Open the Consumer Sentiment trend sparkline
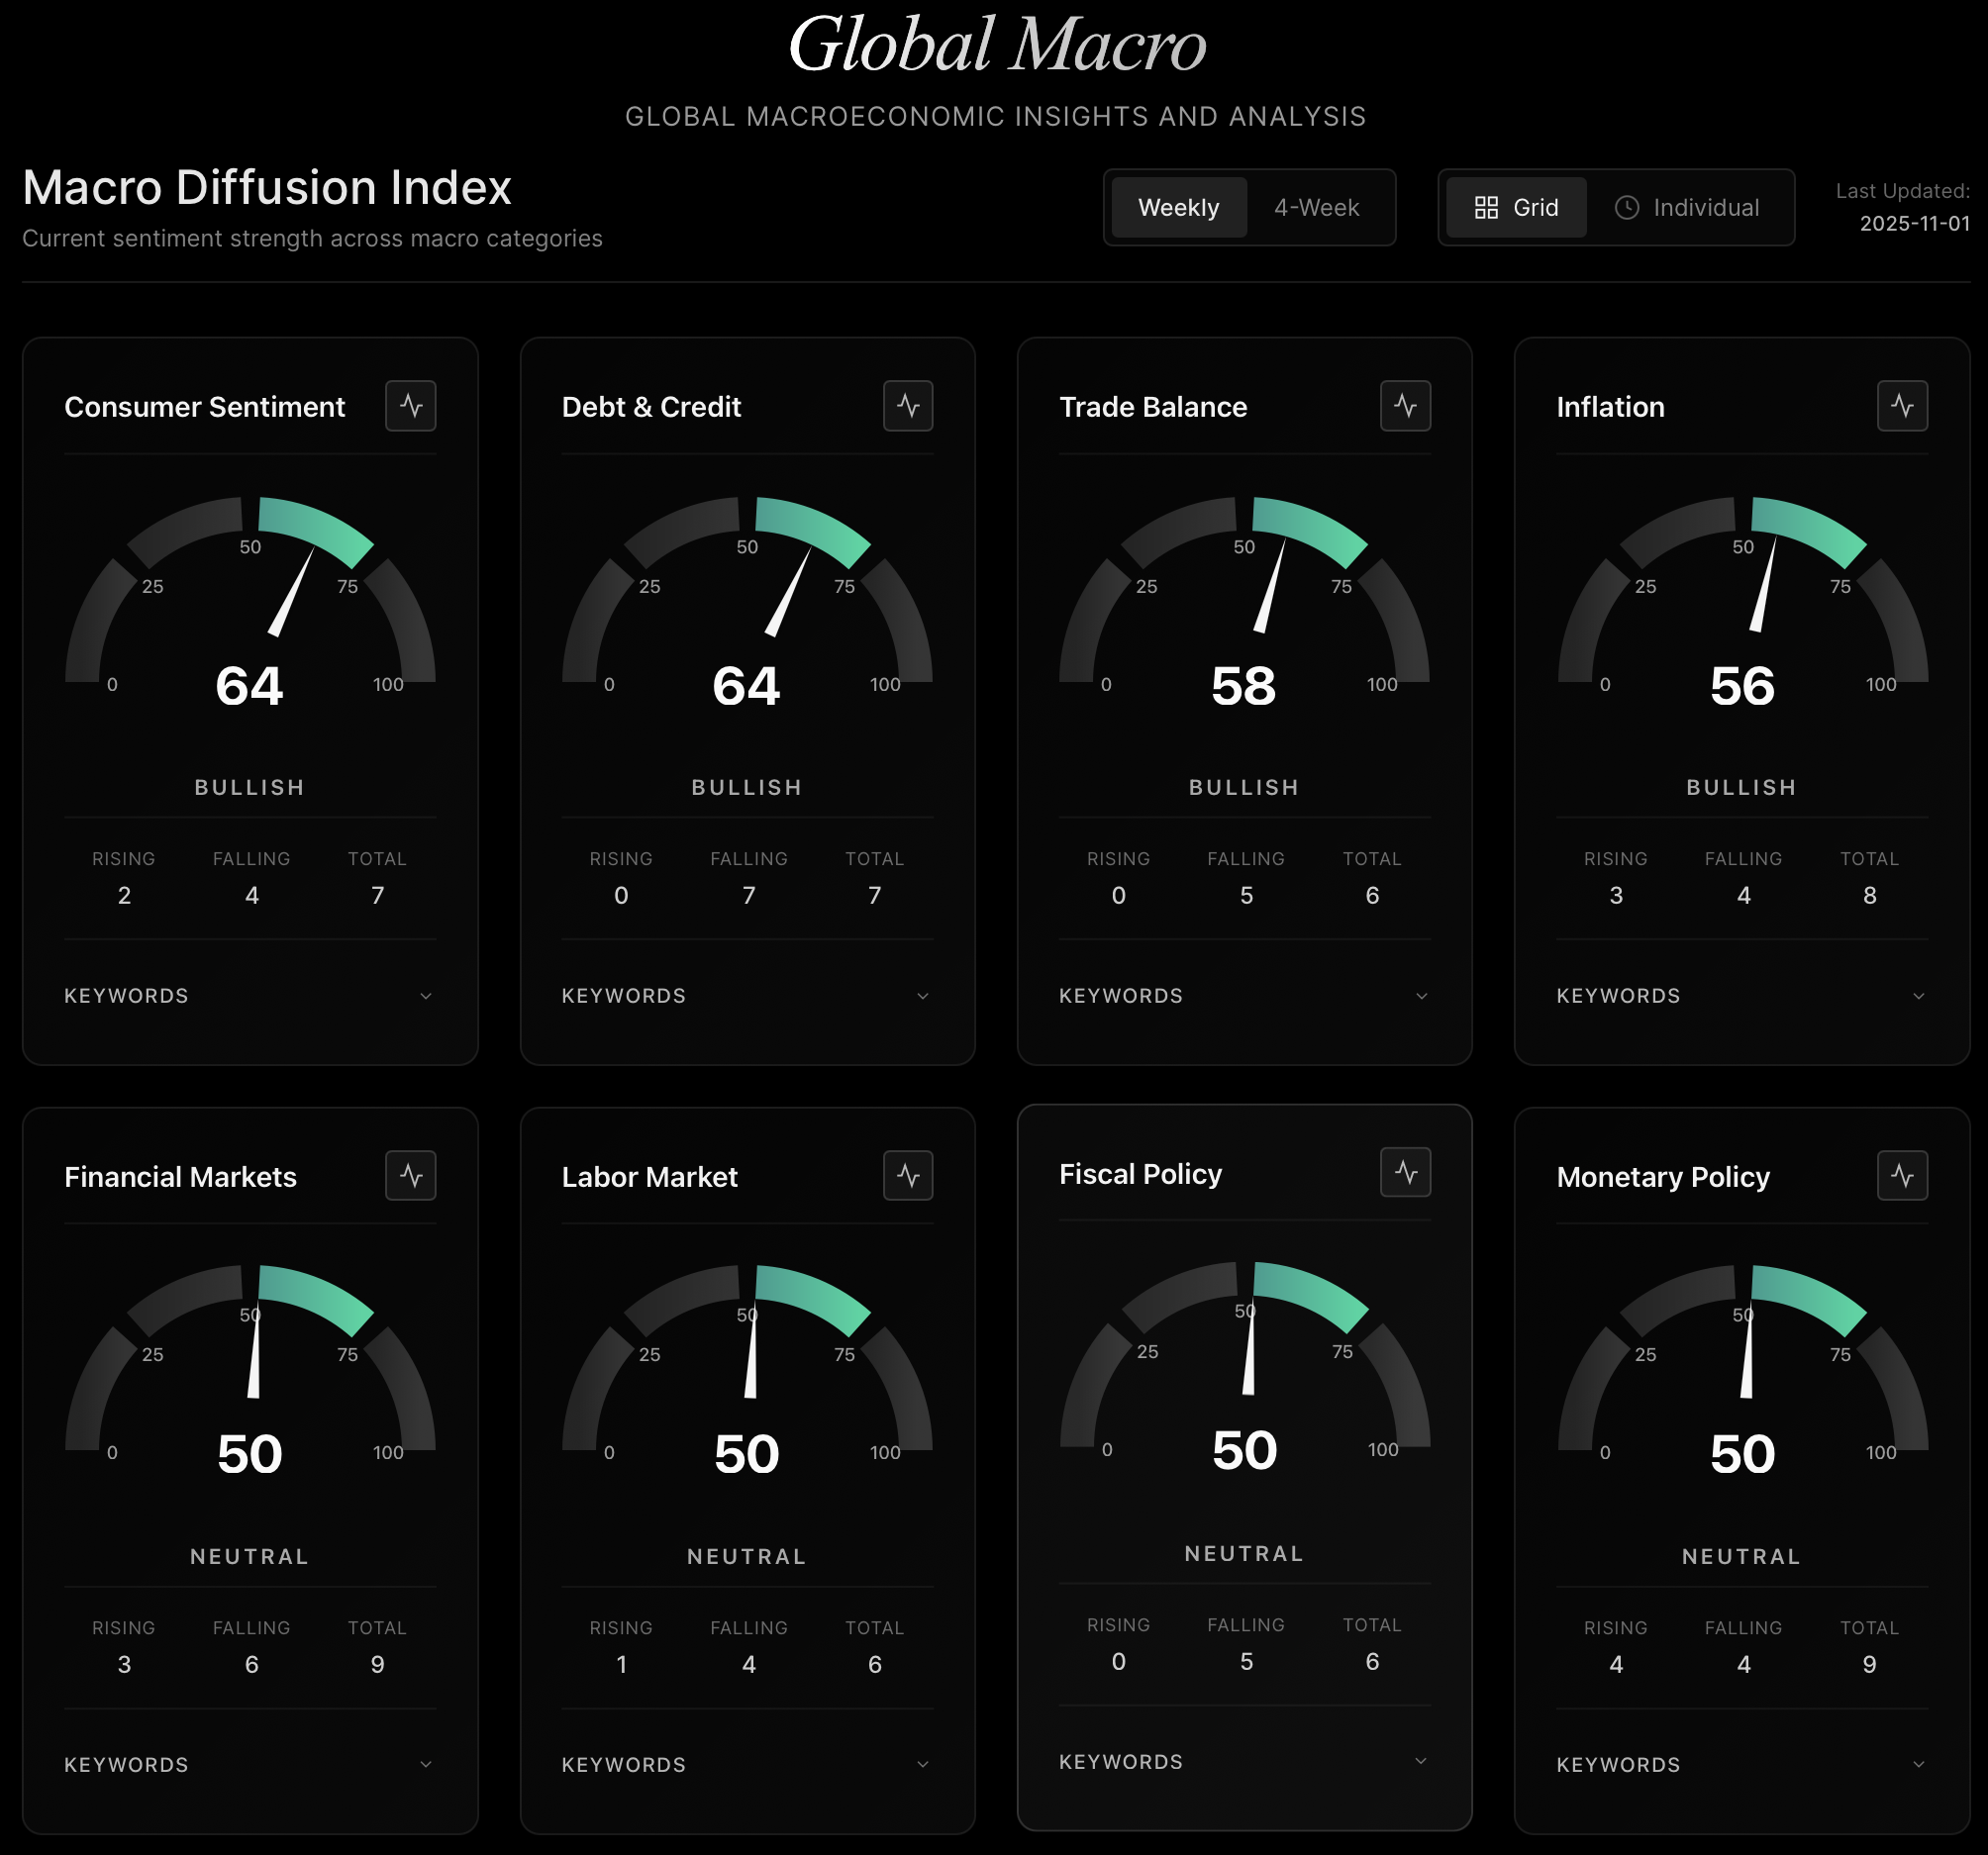Screen dimensions: 1988x1855 point(411,406)
